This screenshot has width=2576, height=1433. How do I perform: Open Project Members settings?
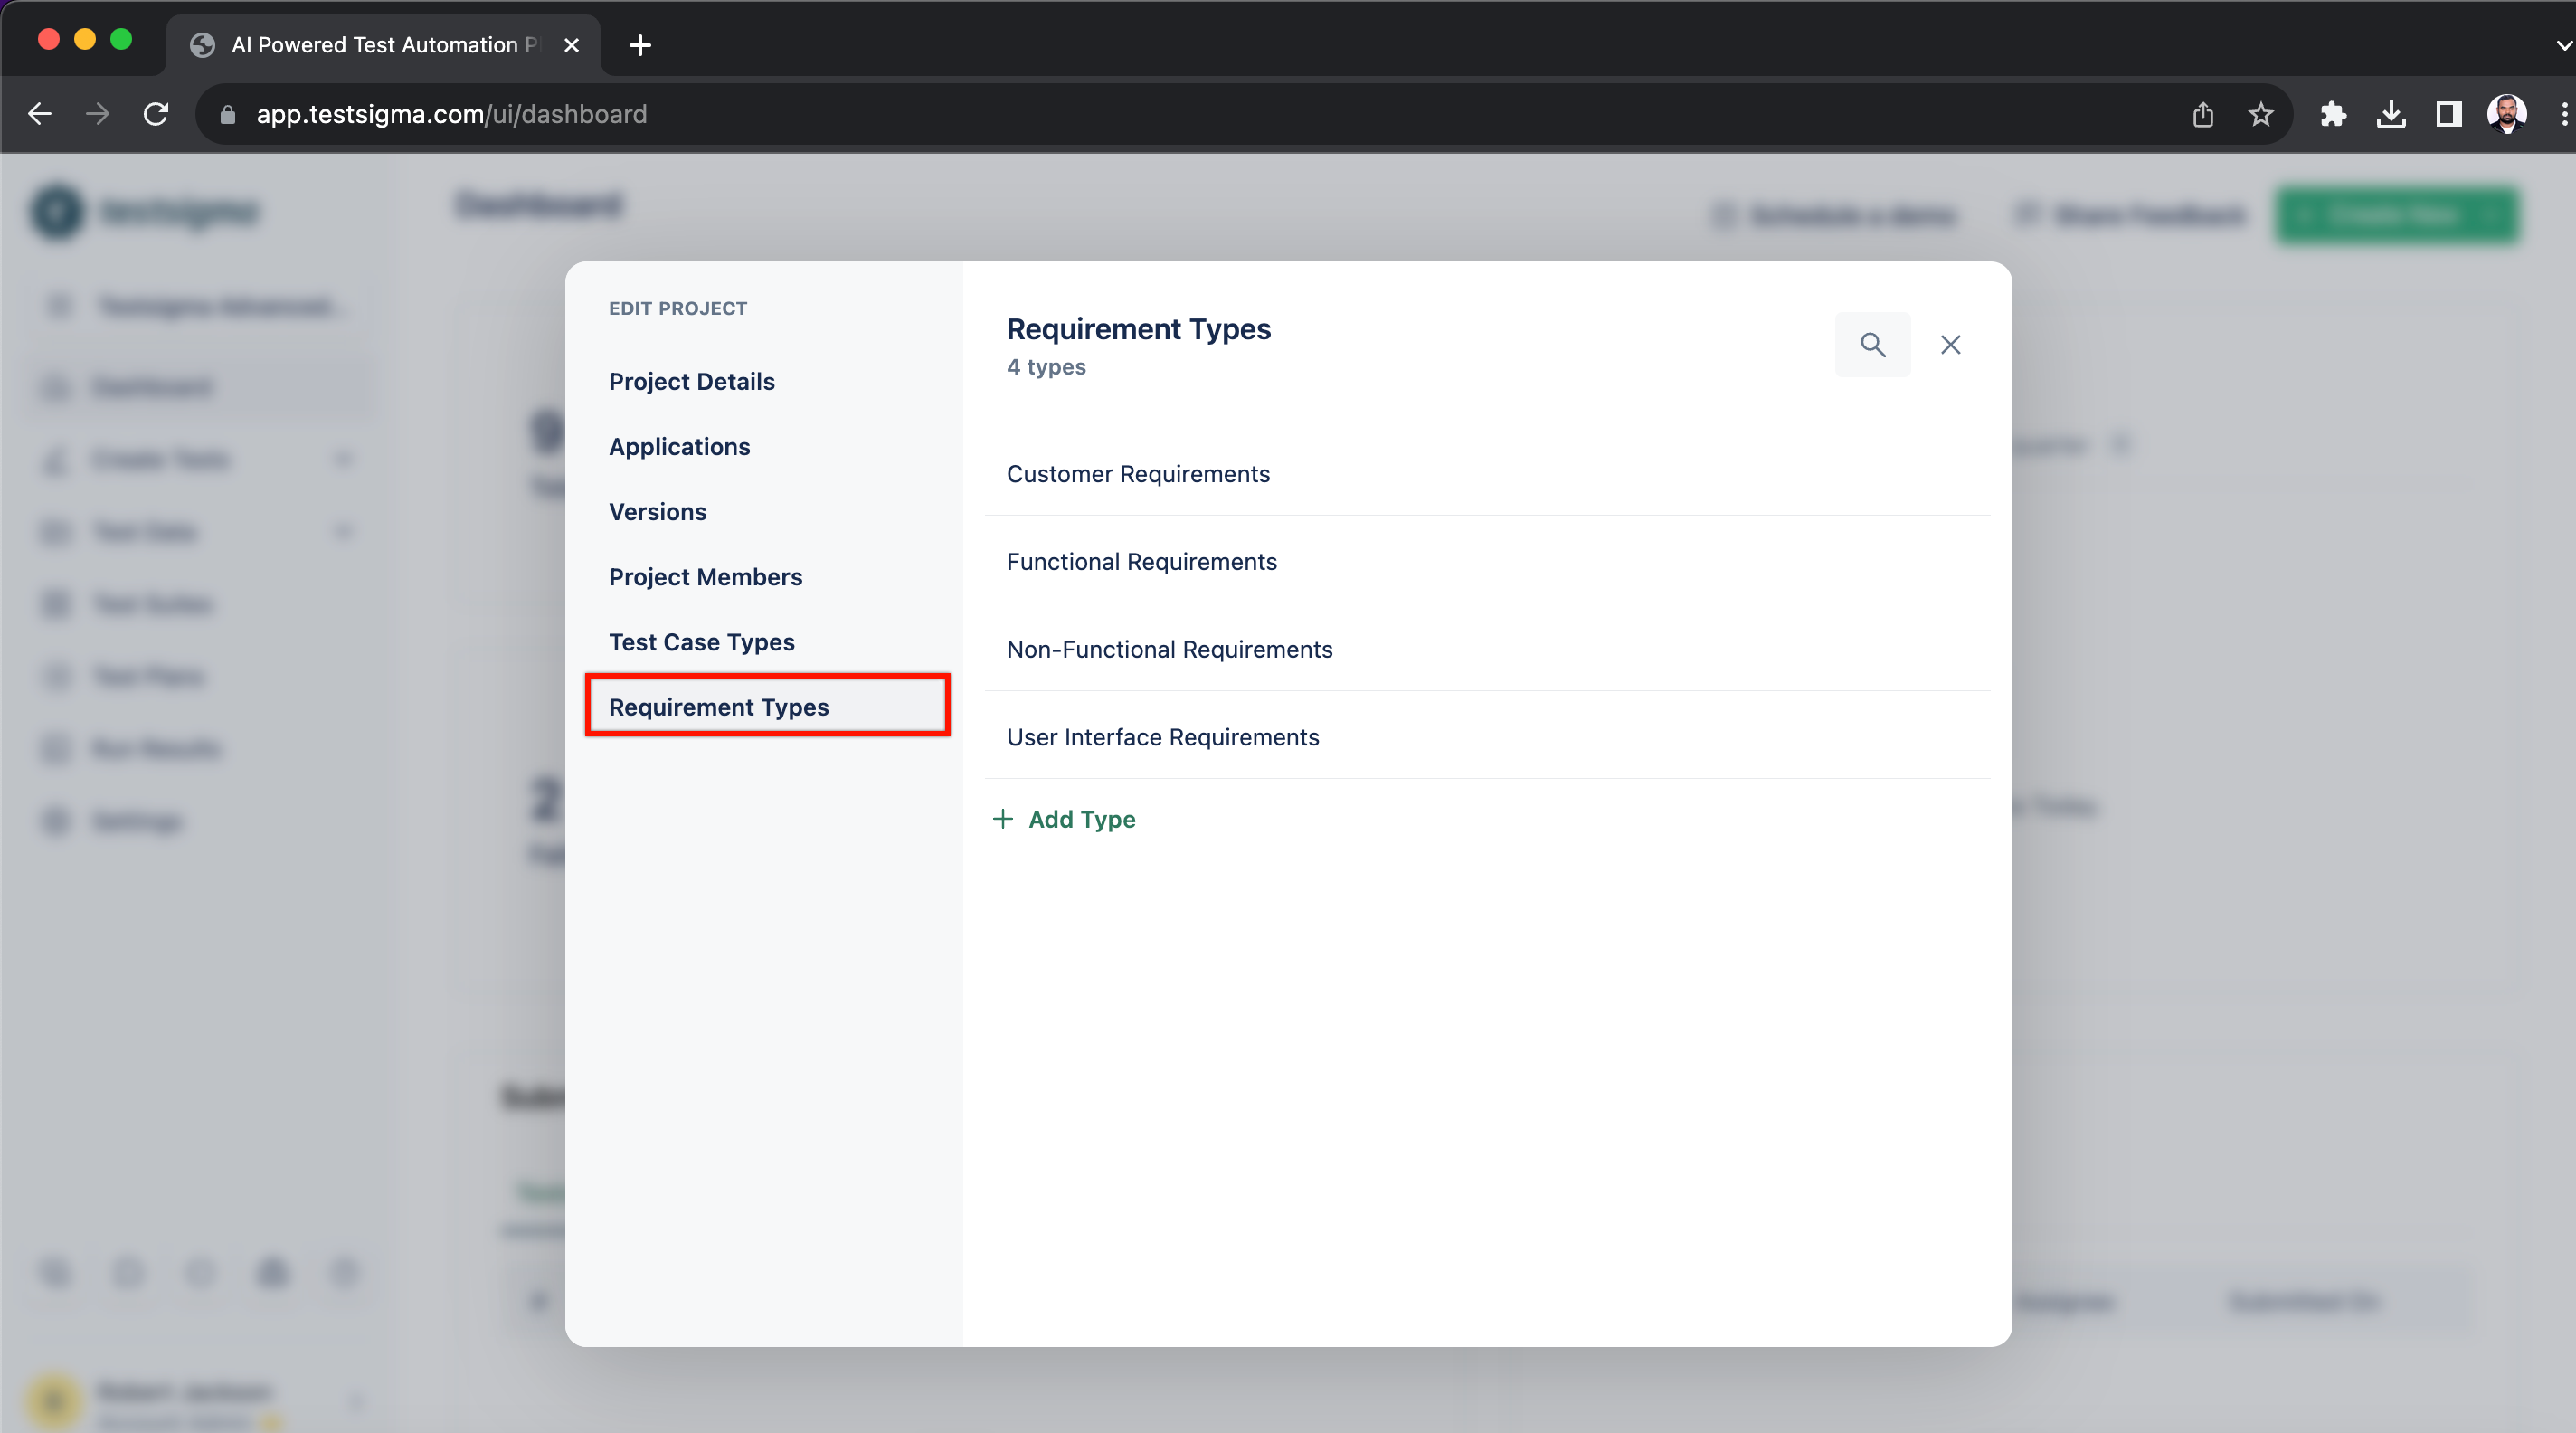pyautogui.click(x=706, y=577)
